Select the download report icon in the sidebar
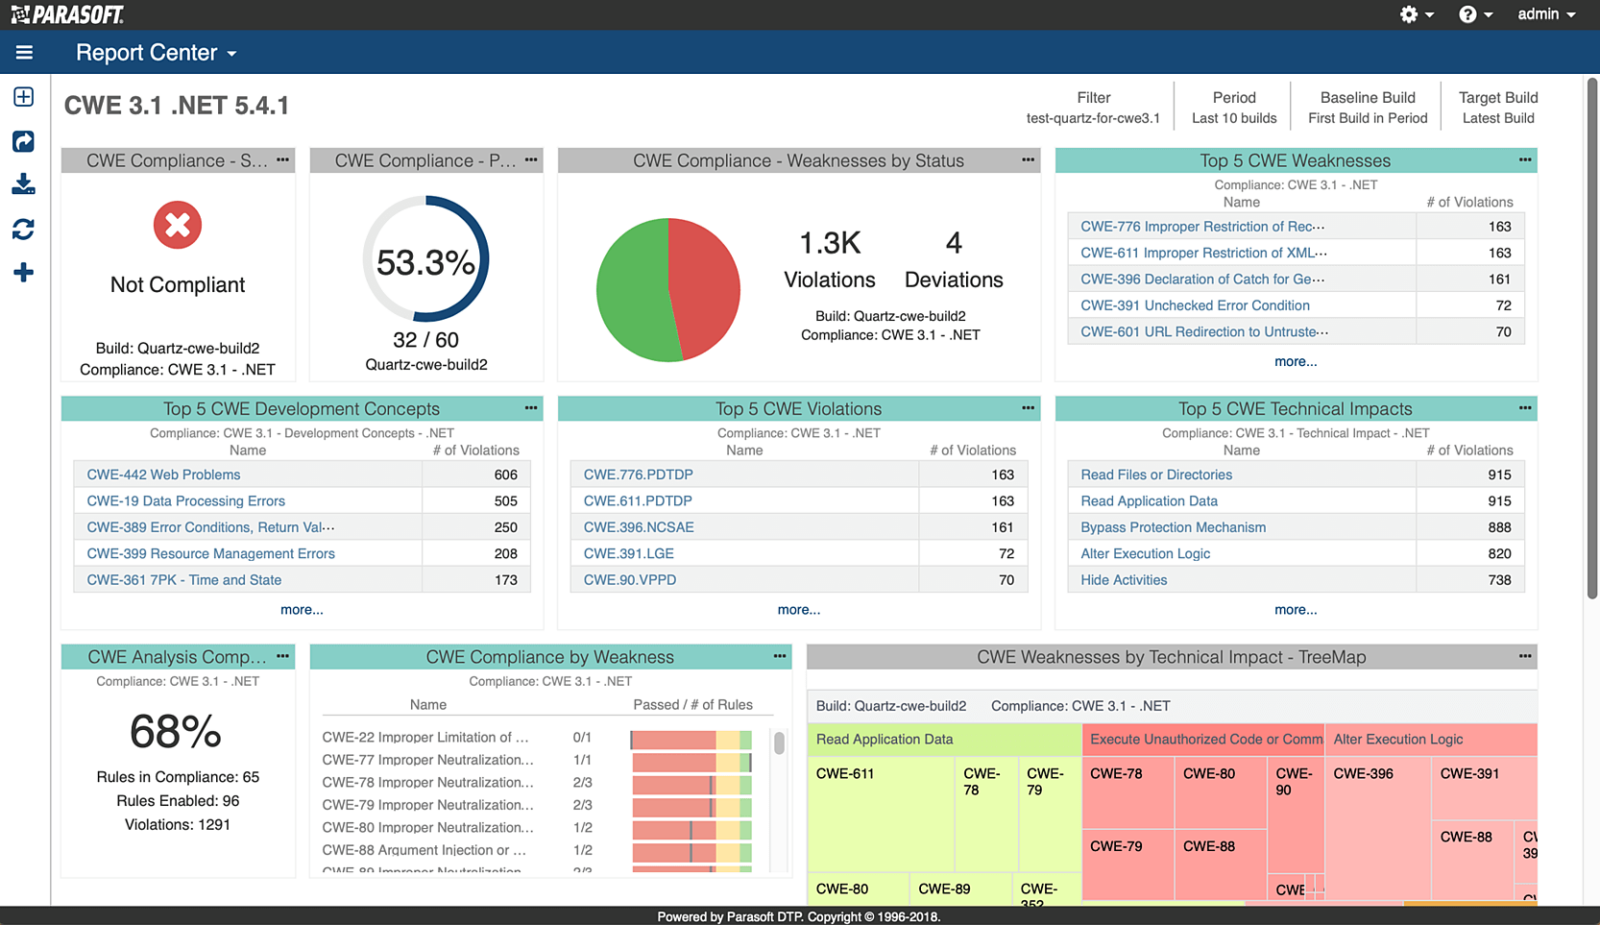1600x925 pixels. coord(22,184)
